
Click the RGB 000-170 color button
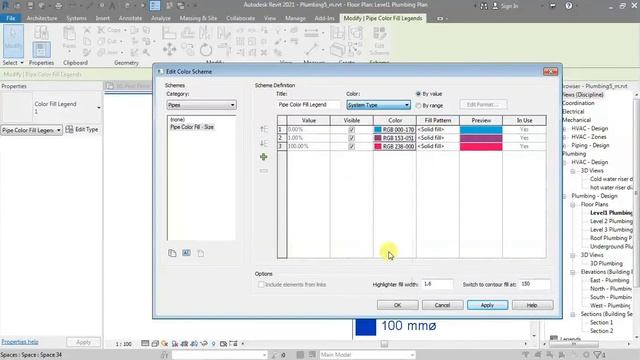[x=395, y=129]
